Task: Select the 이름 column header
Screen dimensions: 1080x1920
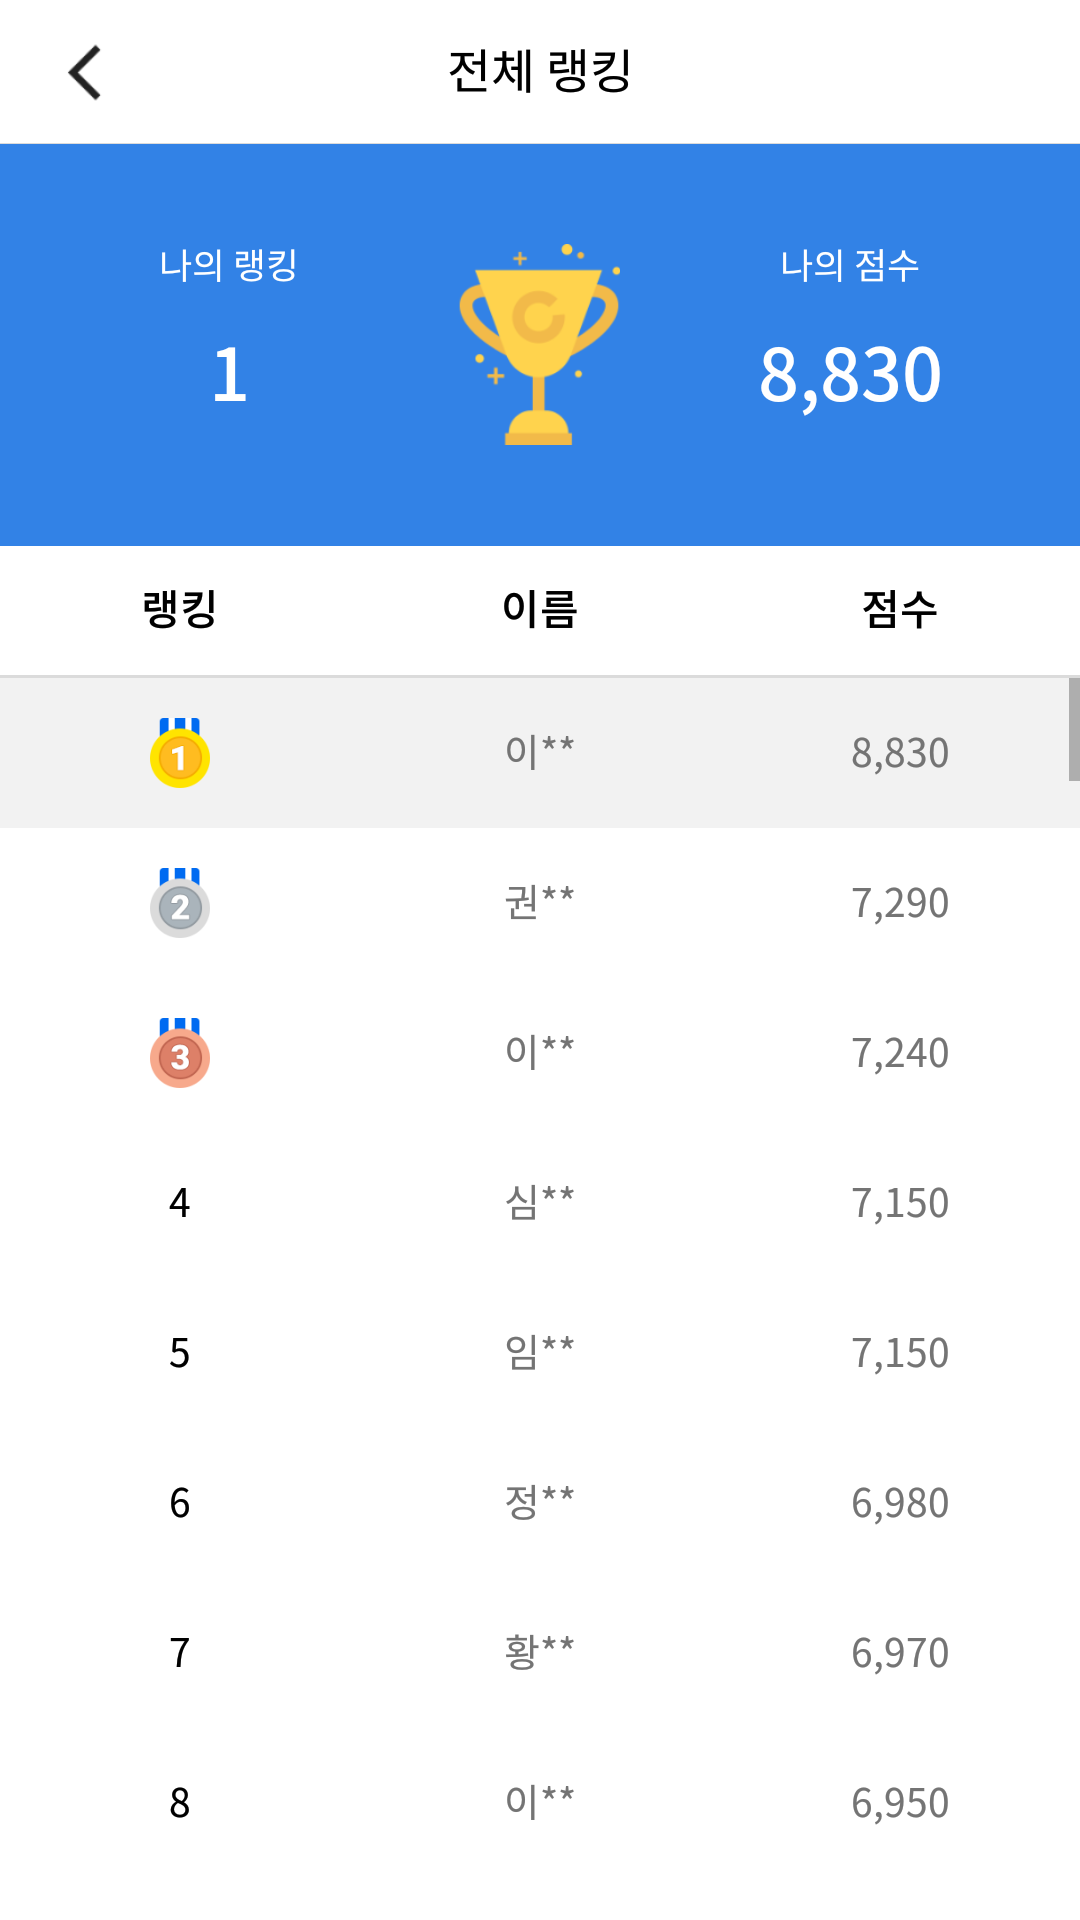Action: 540,609
